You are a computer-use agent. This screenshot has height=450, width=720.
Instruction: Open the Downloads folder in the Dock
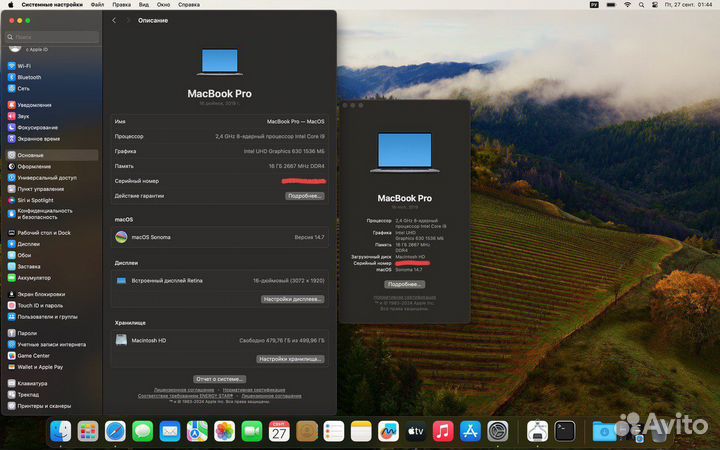point(604,431)
